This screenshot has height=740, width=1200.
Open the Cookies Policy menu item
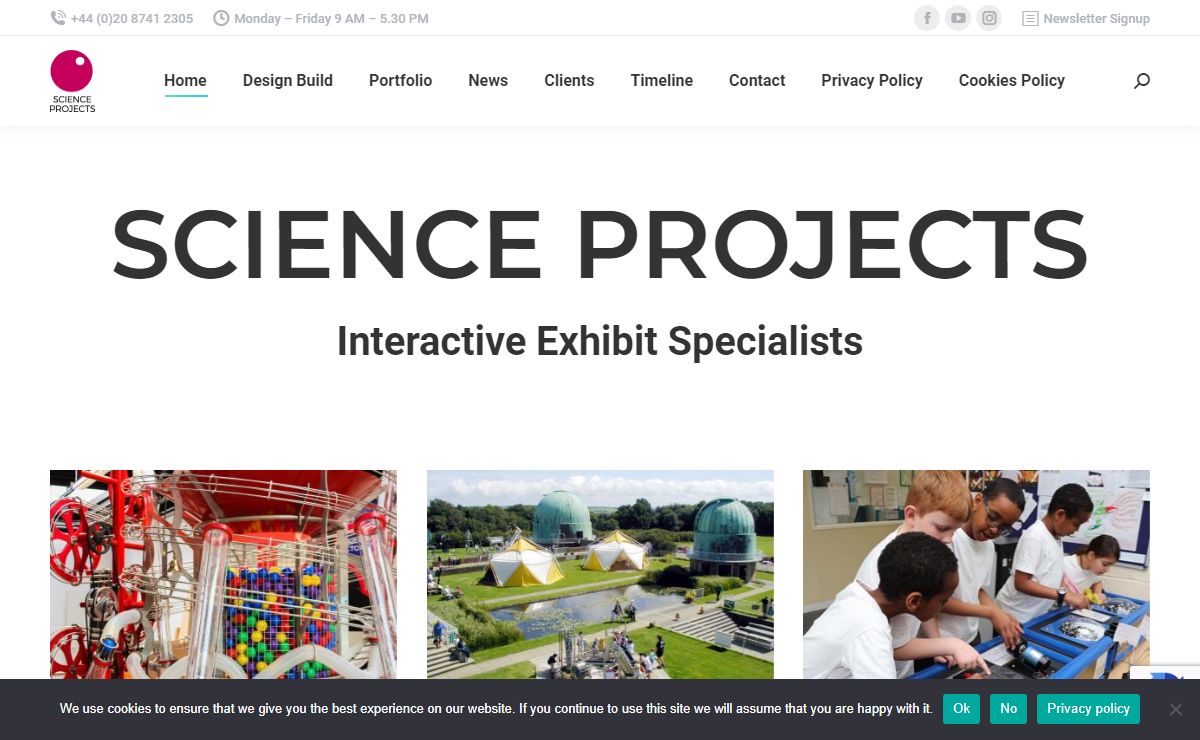[x=1012, y=81]
